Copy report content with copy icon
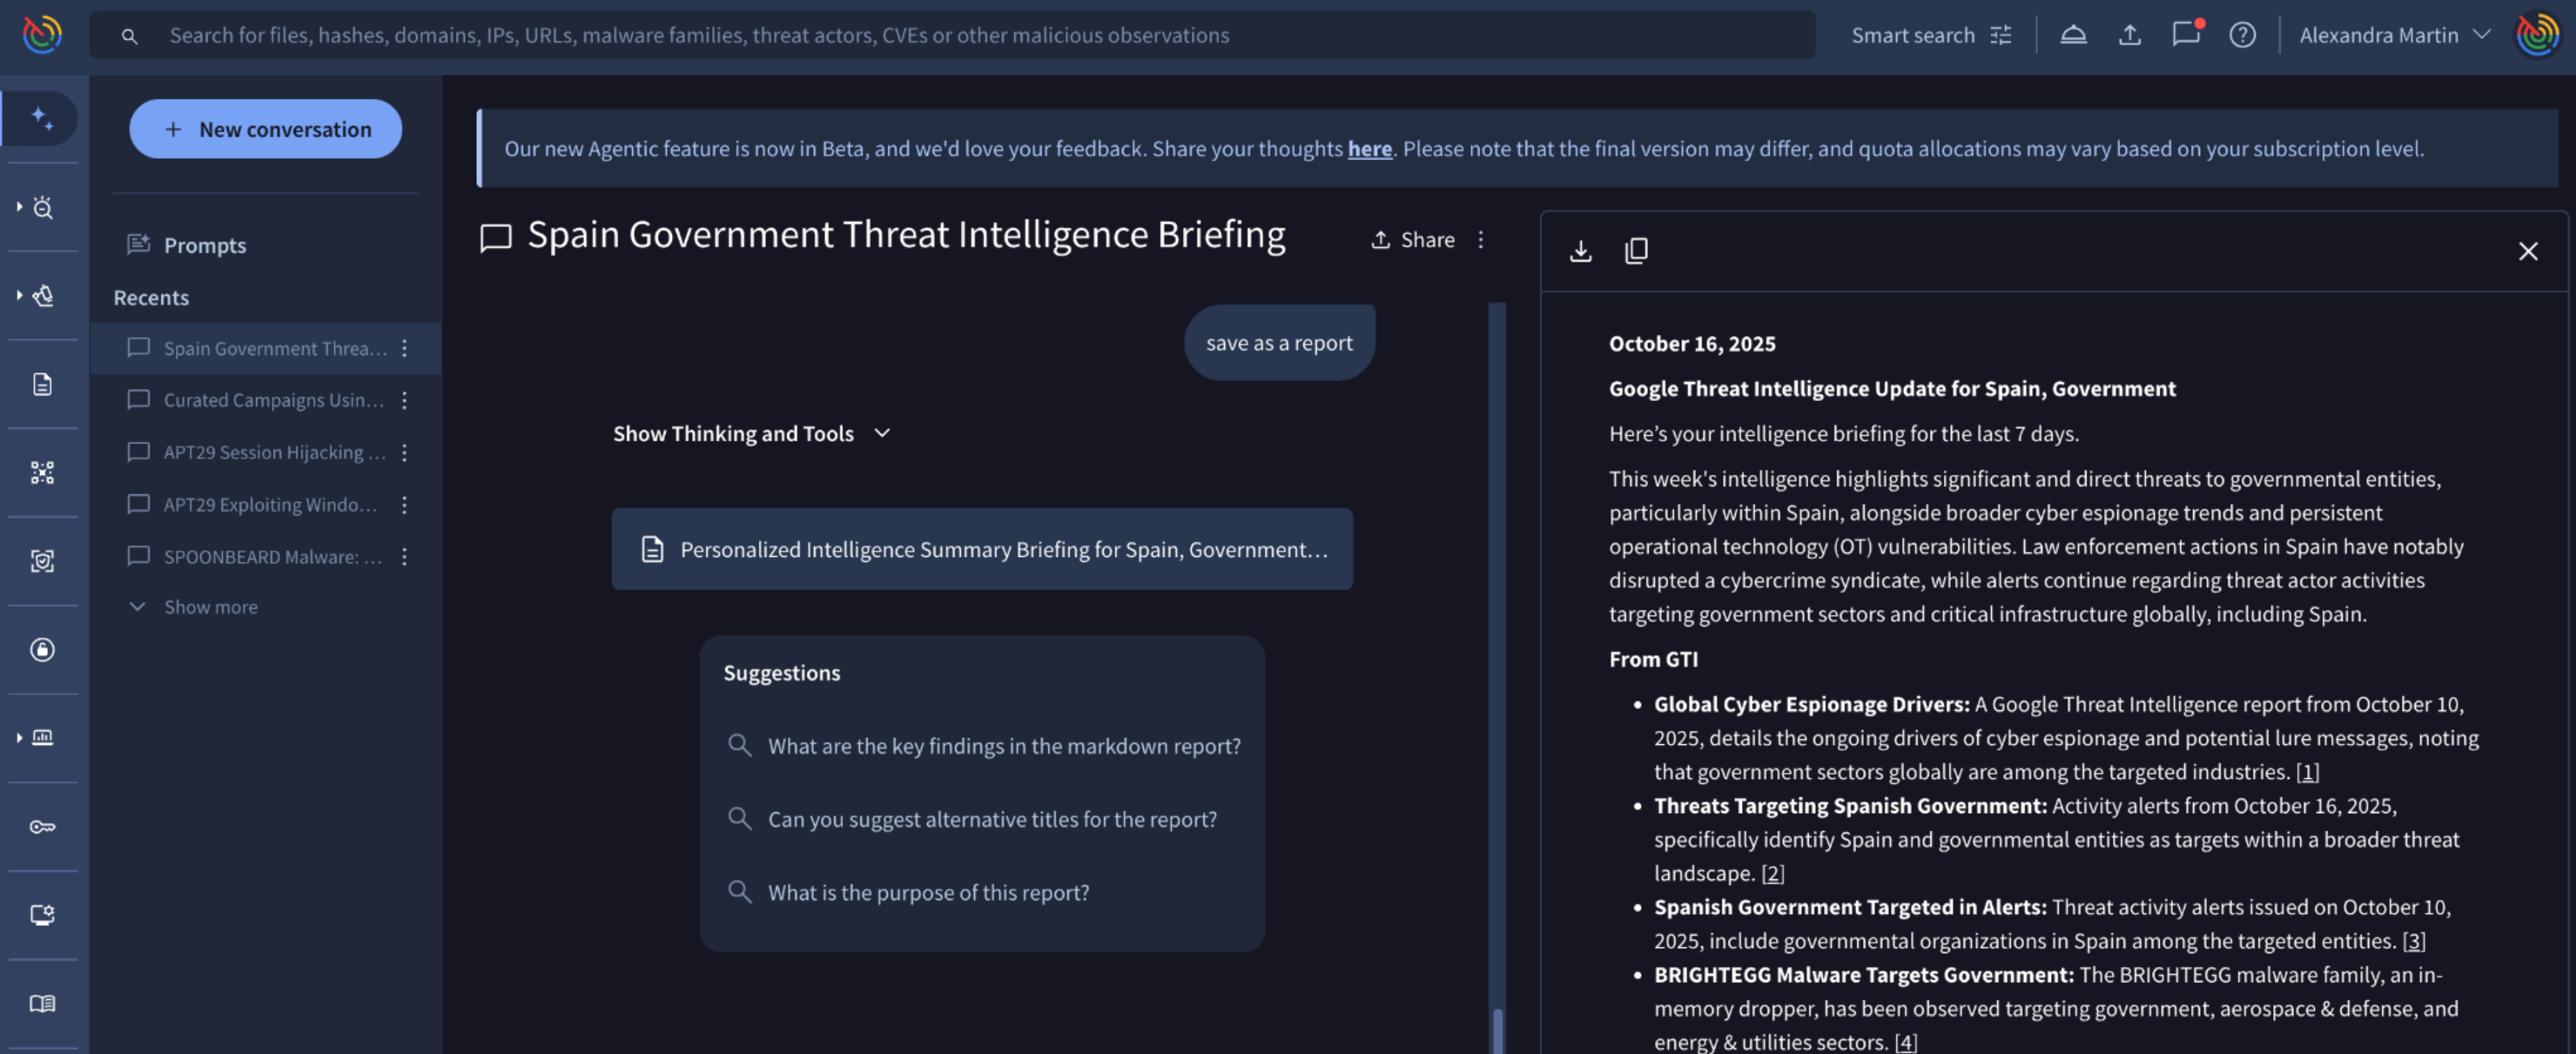This screenshot has width=2576, height=1054. pos(1636,251)
